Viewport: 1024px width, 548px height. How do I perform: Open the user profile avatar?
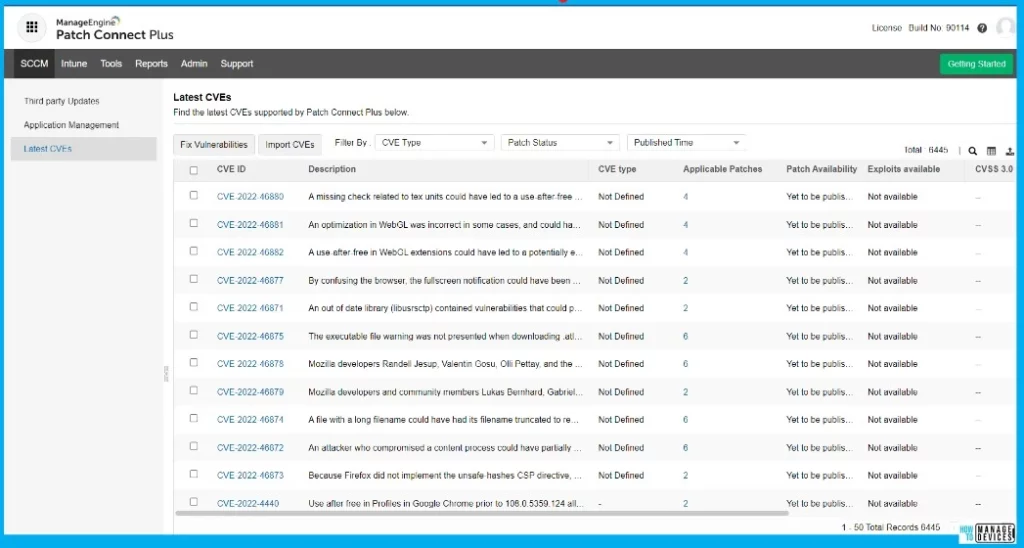pos(1006,27)
